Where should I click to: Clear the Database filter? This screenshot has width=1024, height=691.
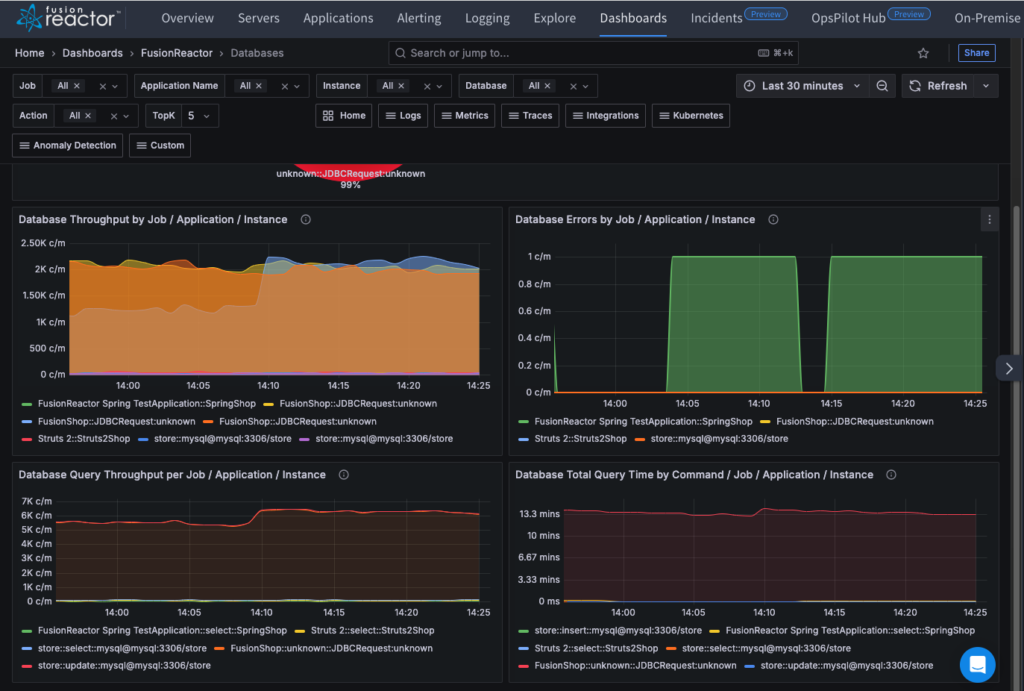click(573, 86)
